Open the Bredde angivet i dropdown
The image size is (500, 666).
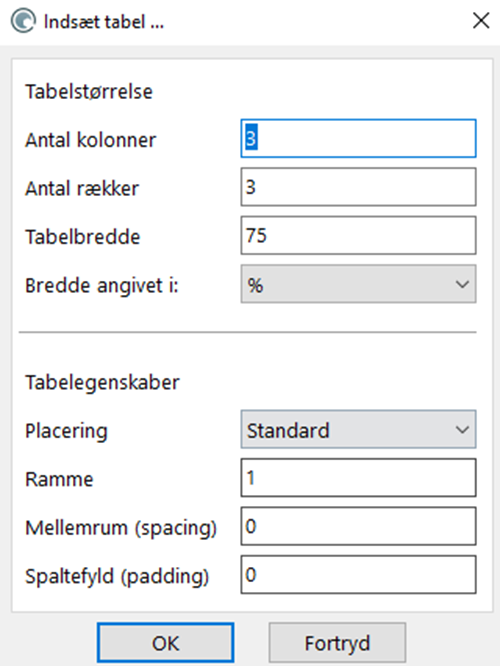(x=358, y=284)
